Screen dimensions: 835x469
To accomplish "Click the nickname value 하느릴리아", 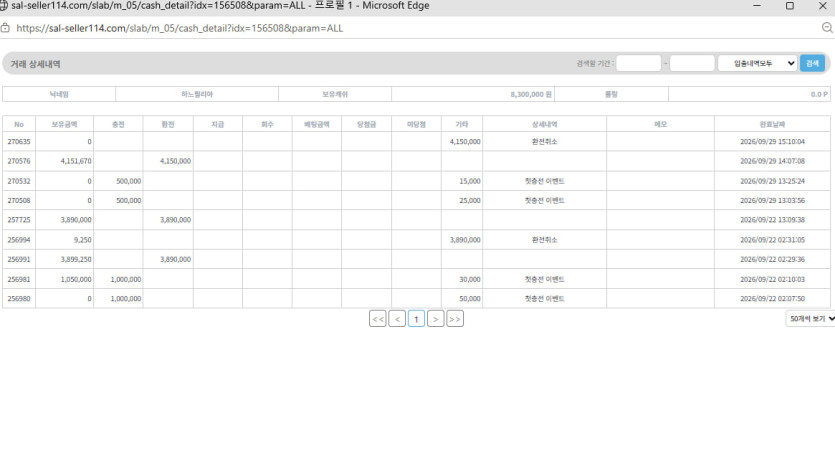I will coord(197,94).
